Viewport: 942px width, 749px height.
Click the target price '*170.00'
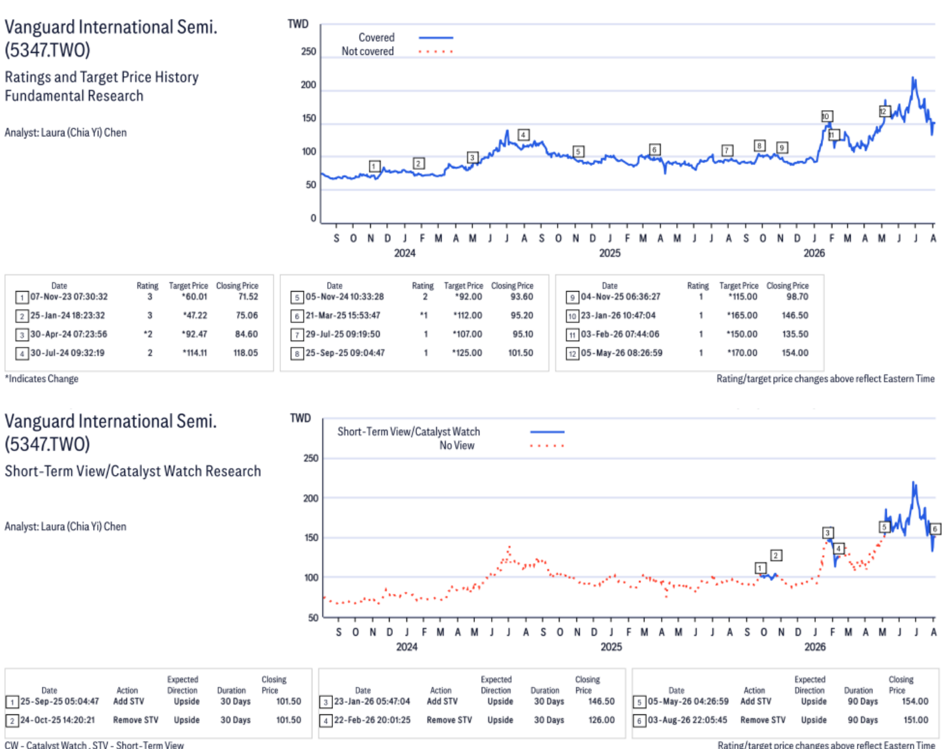coord(742,353)
